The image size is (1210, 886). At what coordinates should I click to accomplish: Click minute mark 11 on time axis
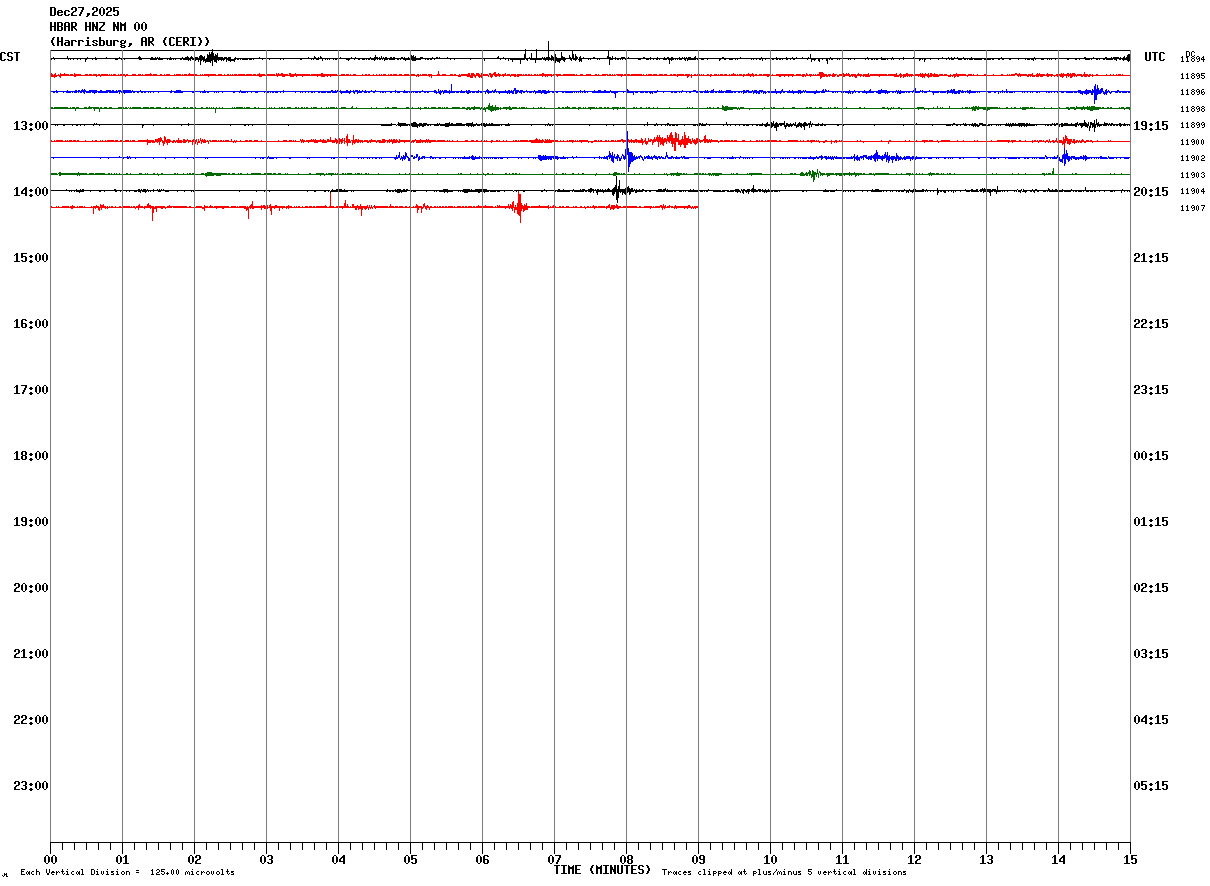point(842,860)
